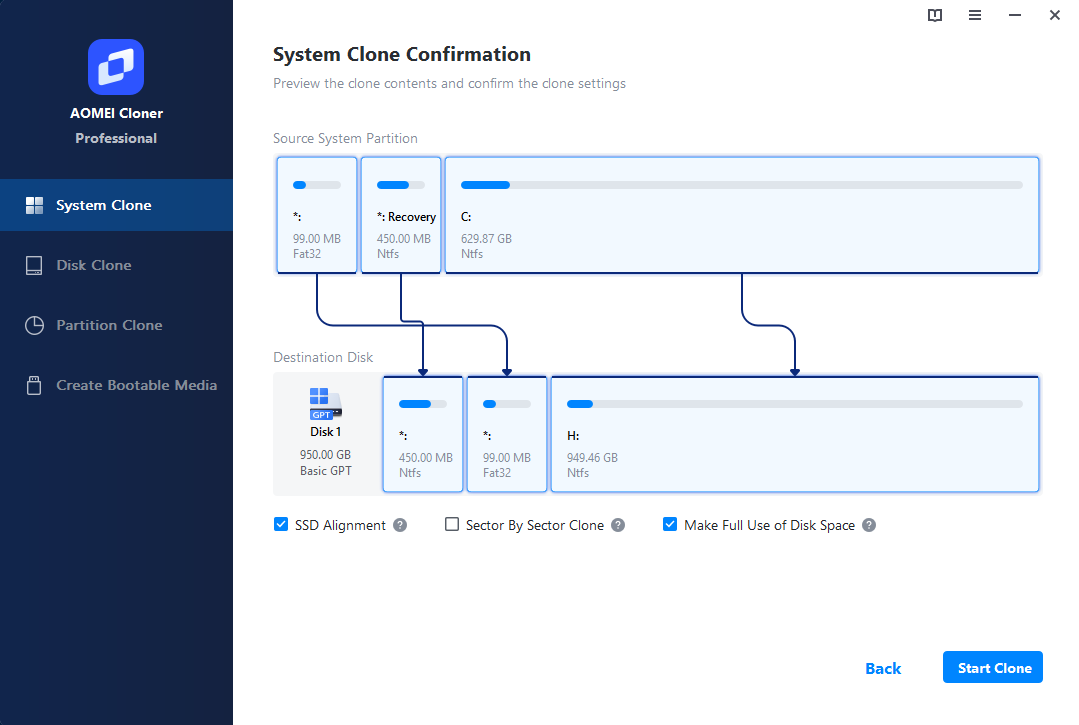The image size is (1079, 725).
Task: Click the 629.87 GB size text
Action: pyautogui.click(x=487, y=239)
